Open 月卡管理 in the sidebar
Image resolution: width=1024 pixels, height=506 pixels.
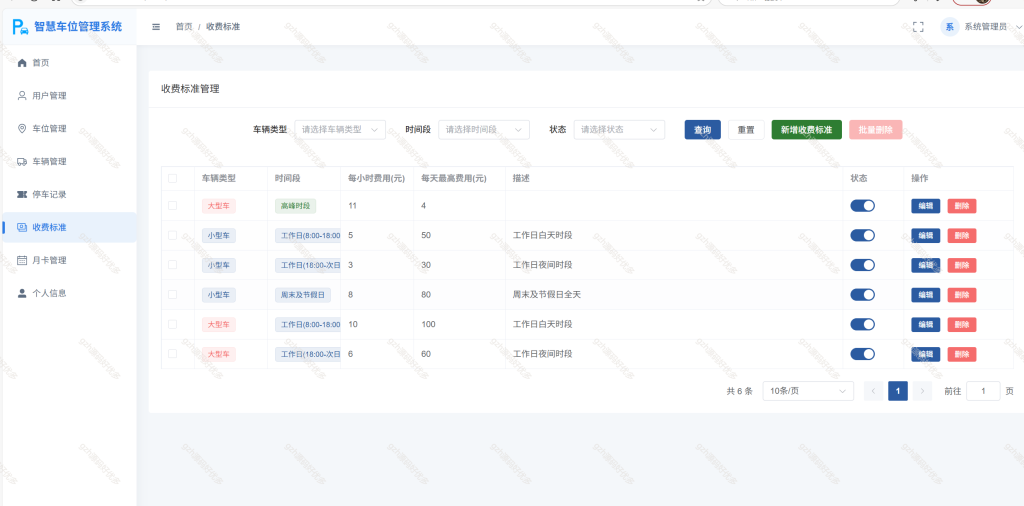[x=69, y=260]
